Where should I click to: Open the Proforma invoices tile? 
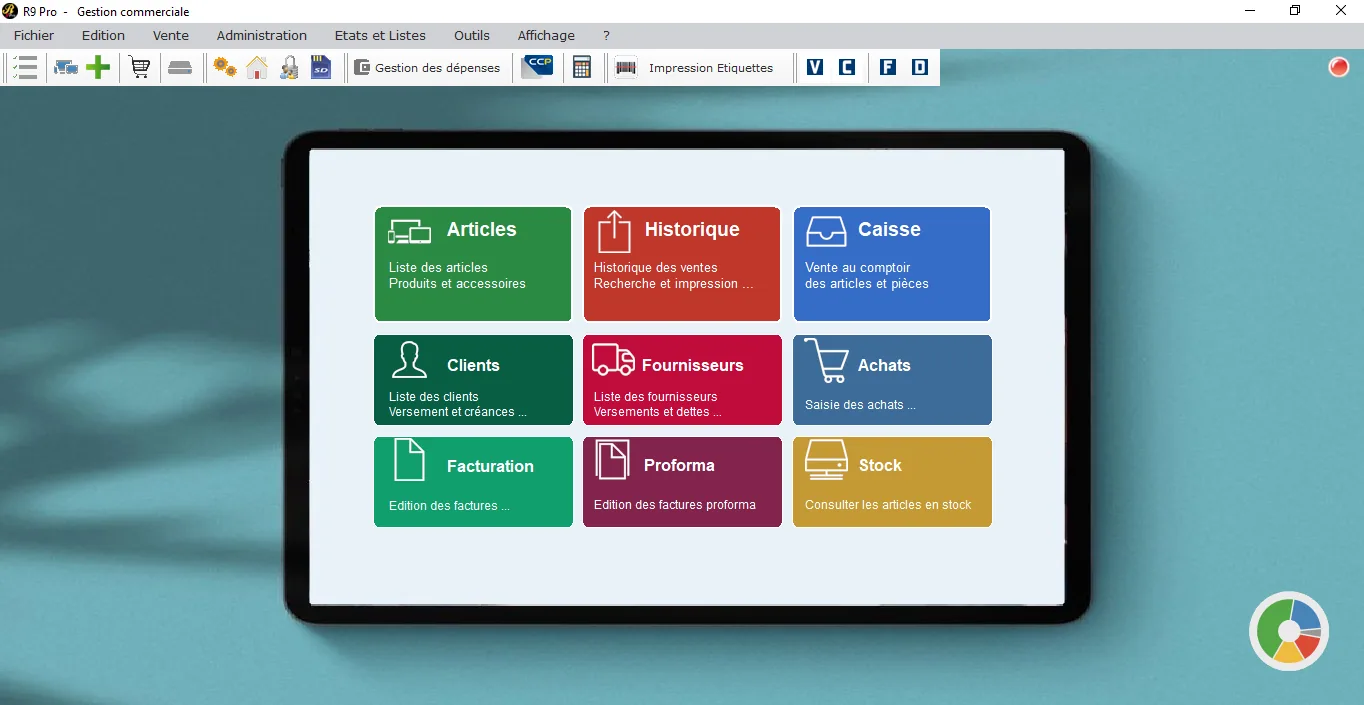click(682, 482)
